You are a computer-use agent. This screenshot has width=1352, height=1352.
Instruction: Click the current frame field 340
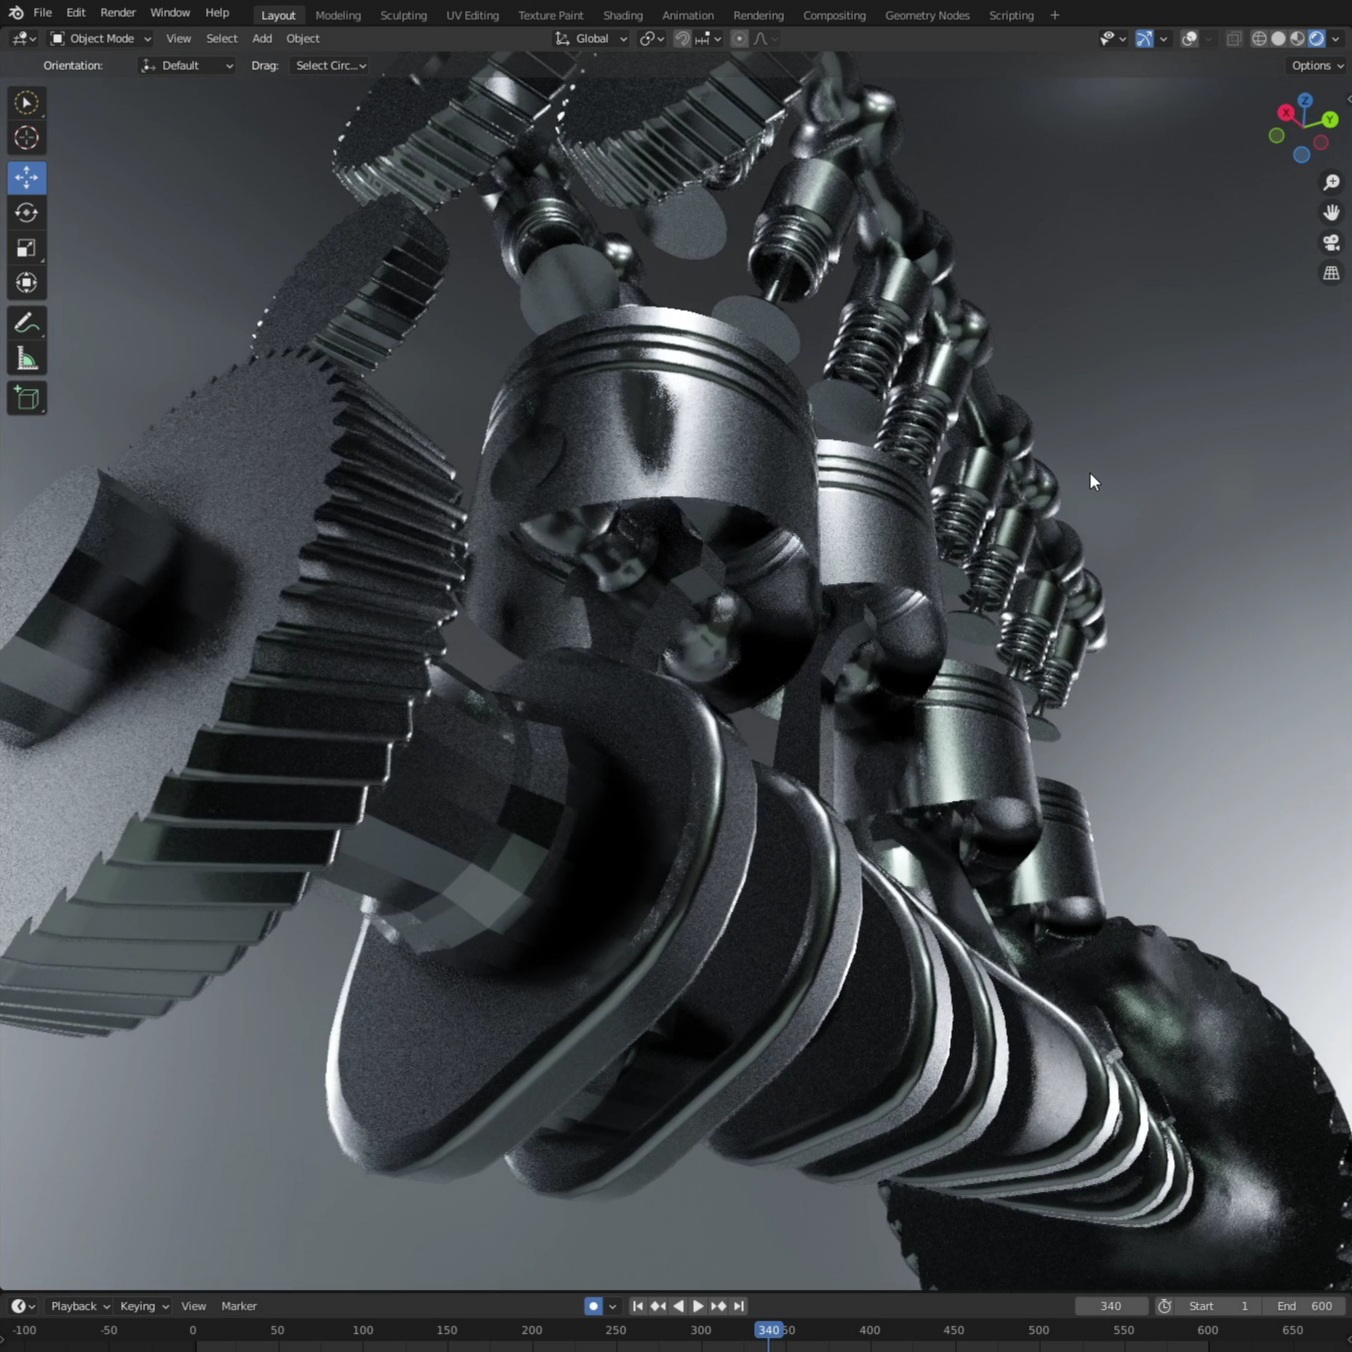point(1111,1306)
